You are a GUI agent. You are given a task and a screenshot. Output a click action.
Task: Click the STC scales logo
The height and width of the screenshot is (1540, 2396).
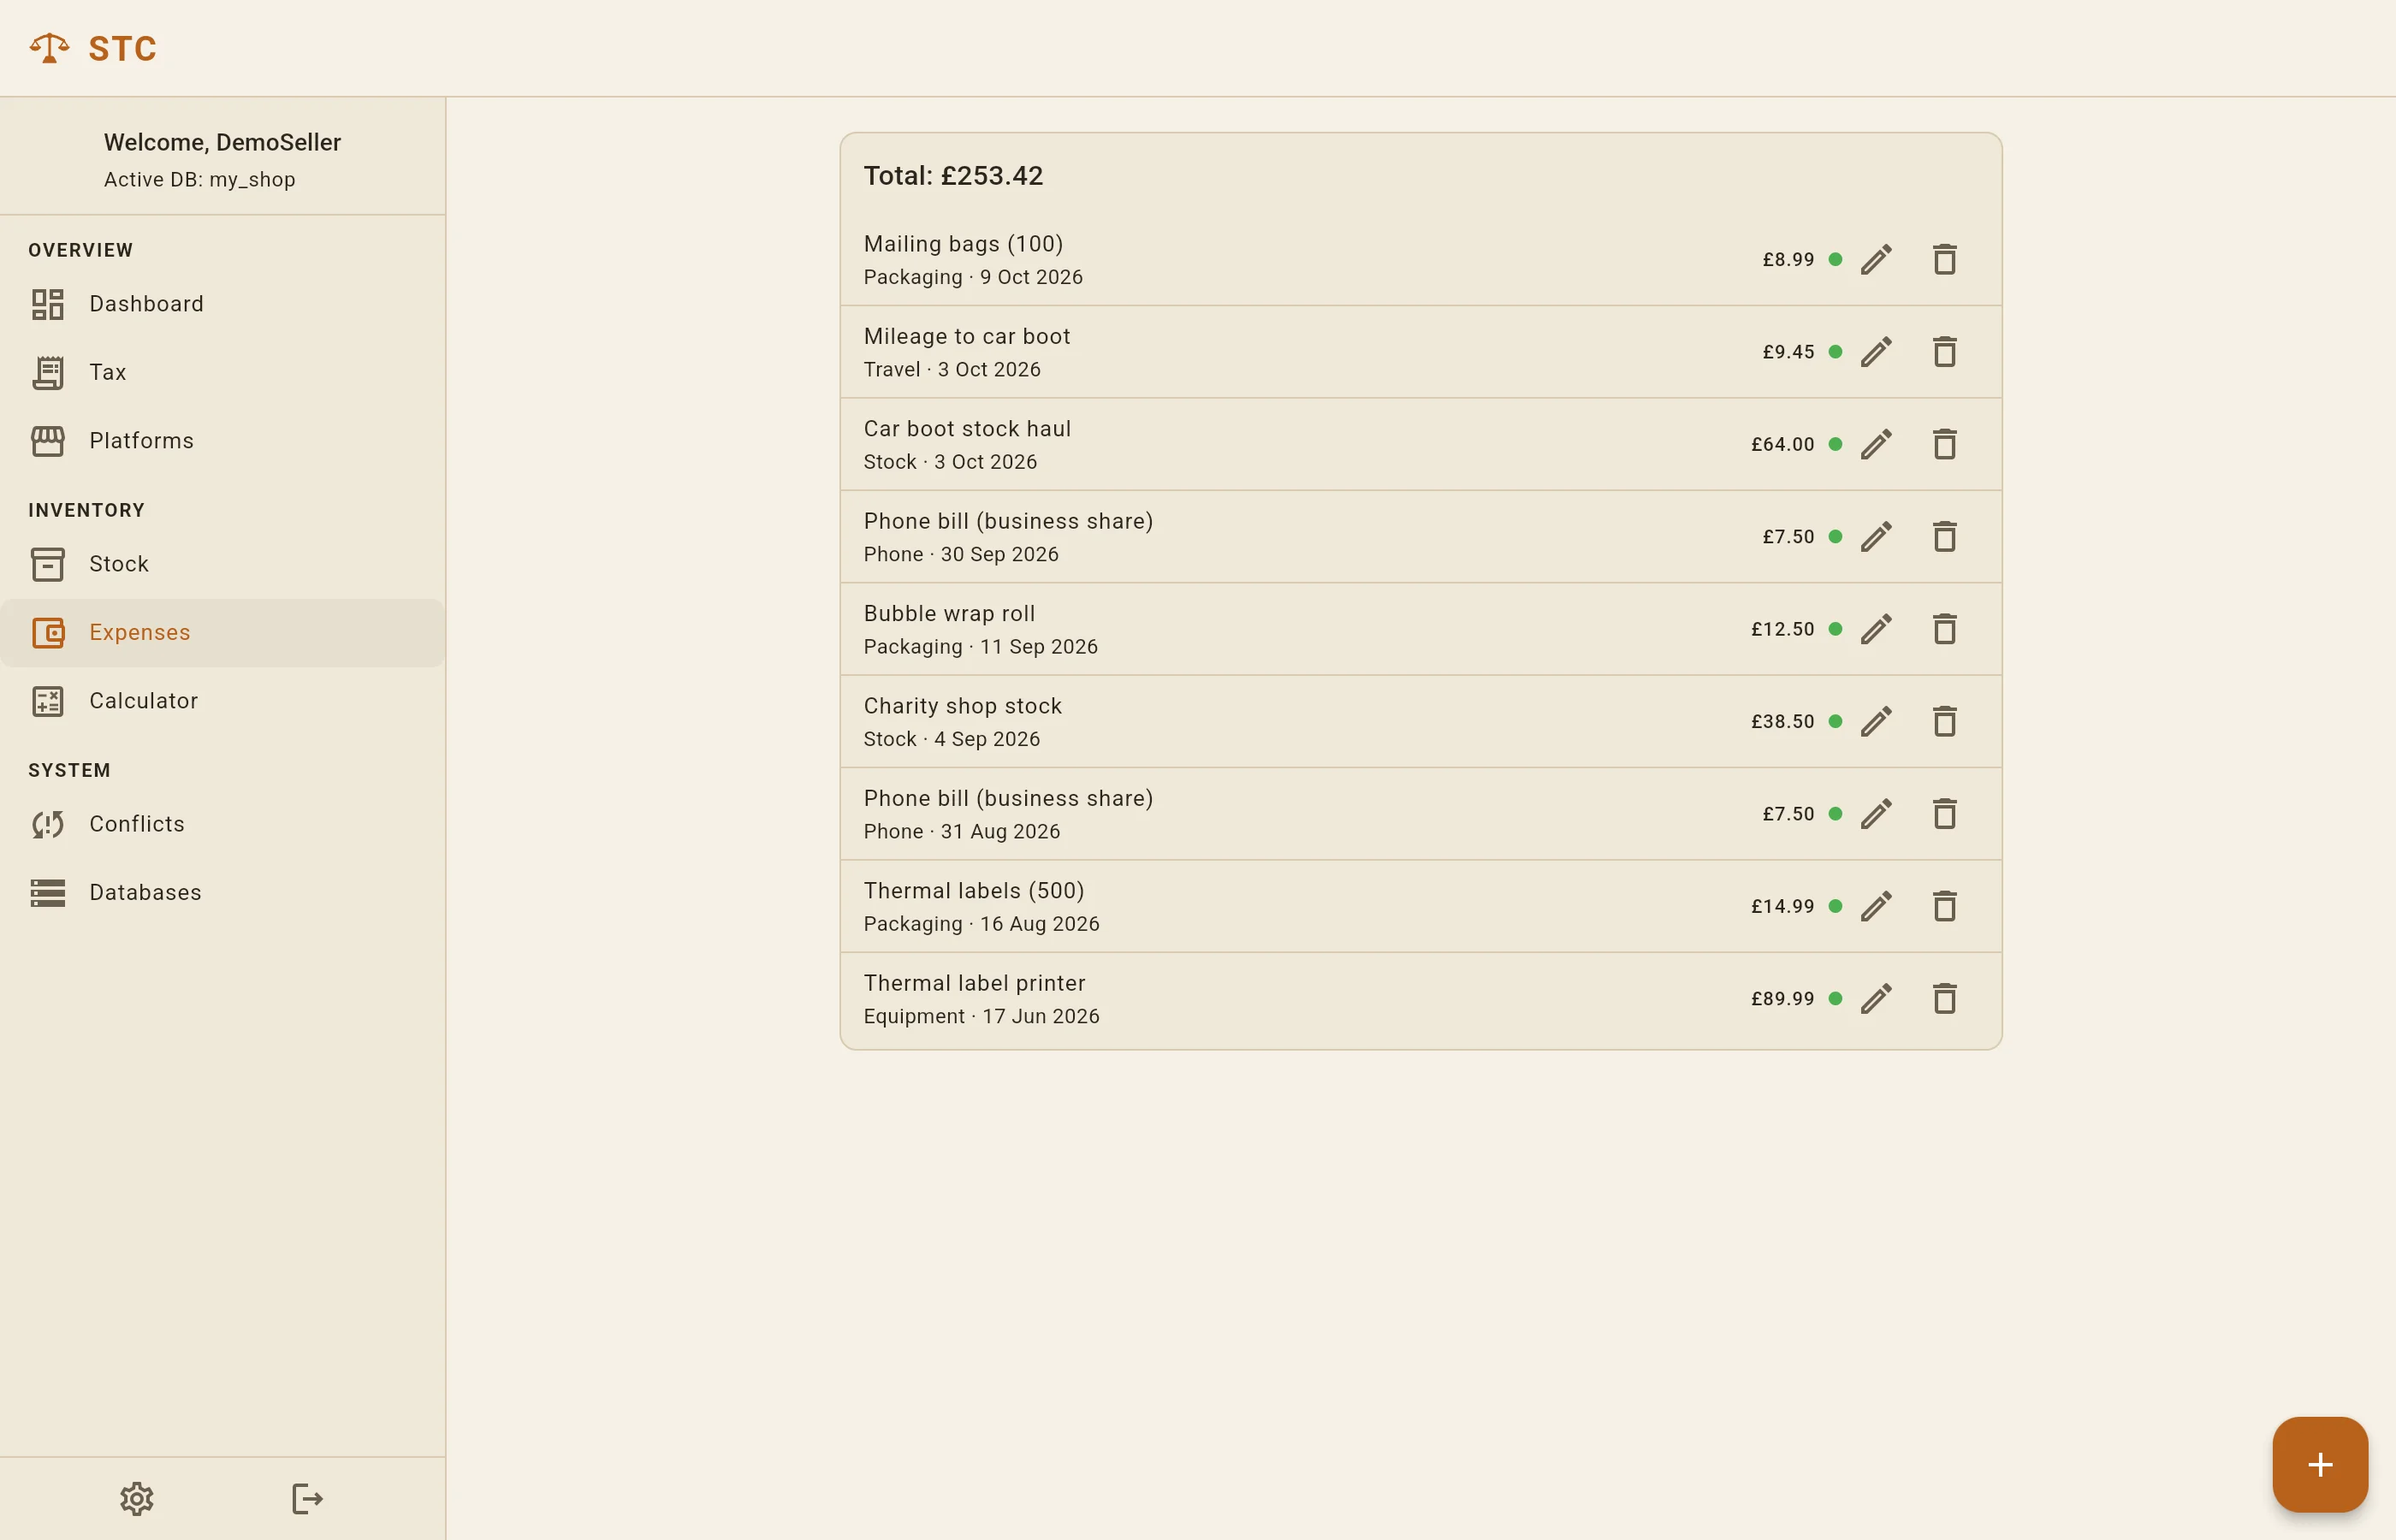click(x=49, y=48)
